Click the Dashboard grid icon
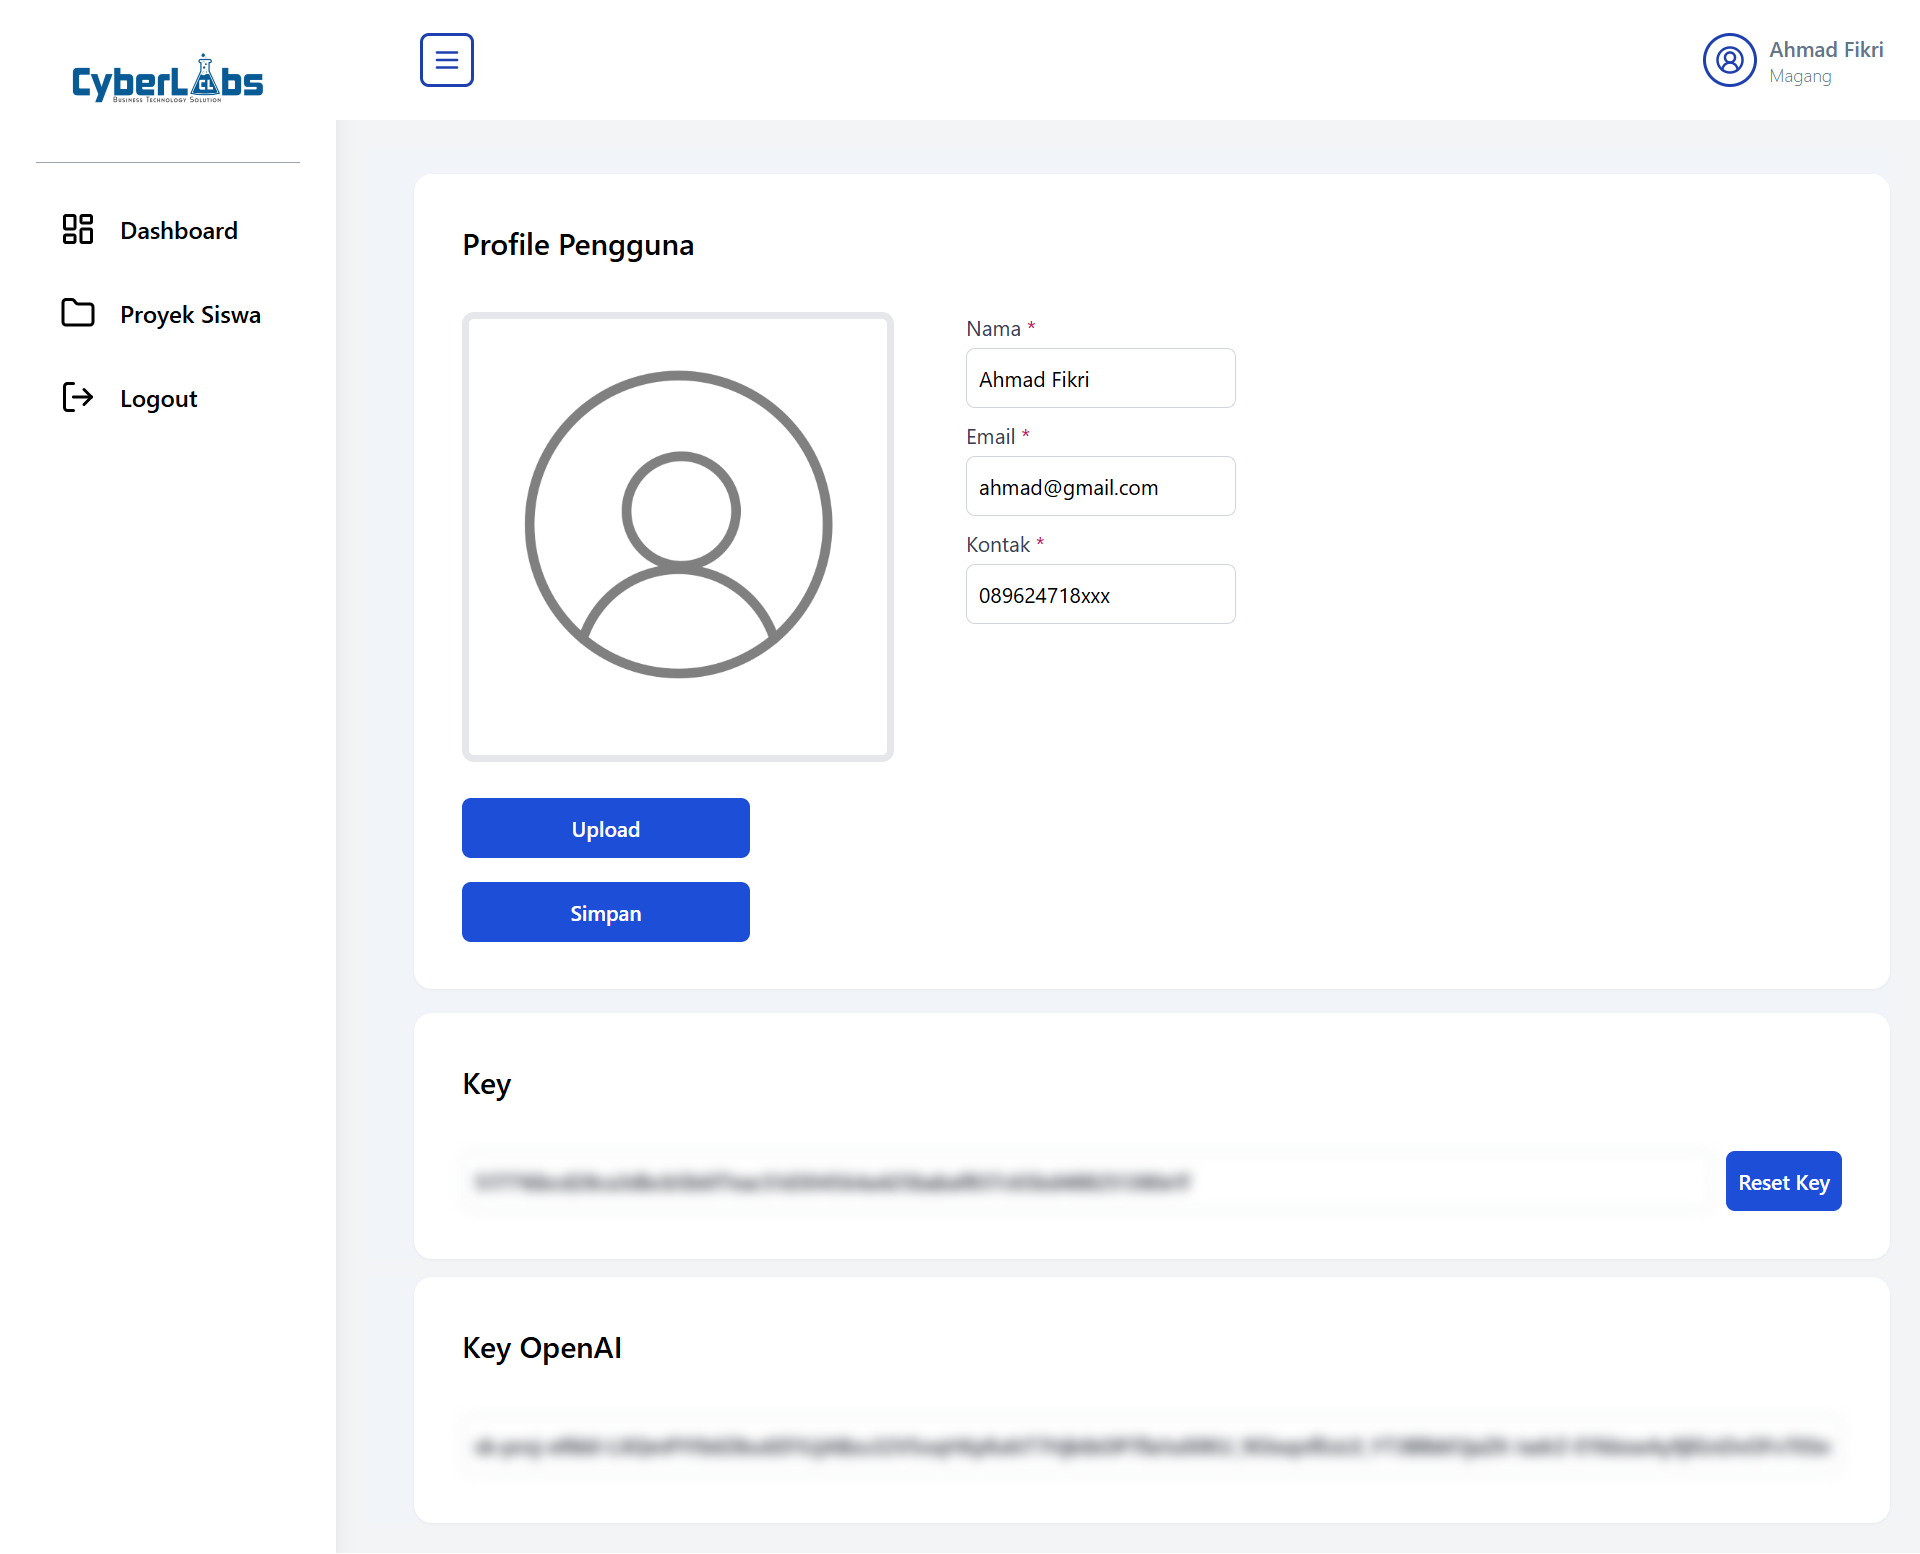The height and width of the screenshot is (1554, 1920). [x=78, y=229]
